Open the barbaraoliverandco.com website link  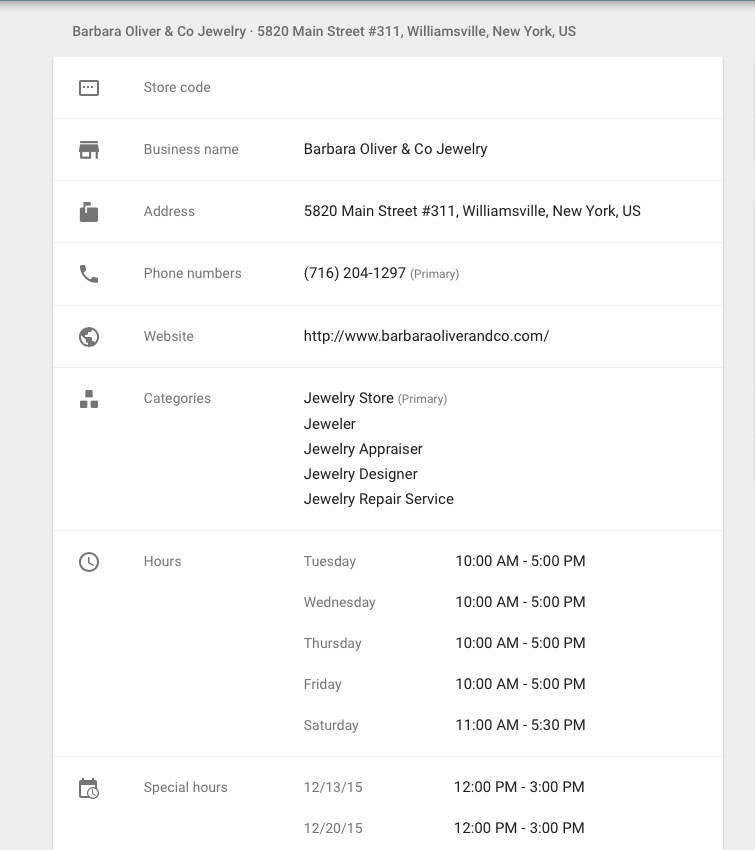[426, 336]
